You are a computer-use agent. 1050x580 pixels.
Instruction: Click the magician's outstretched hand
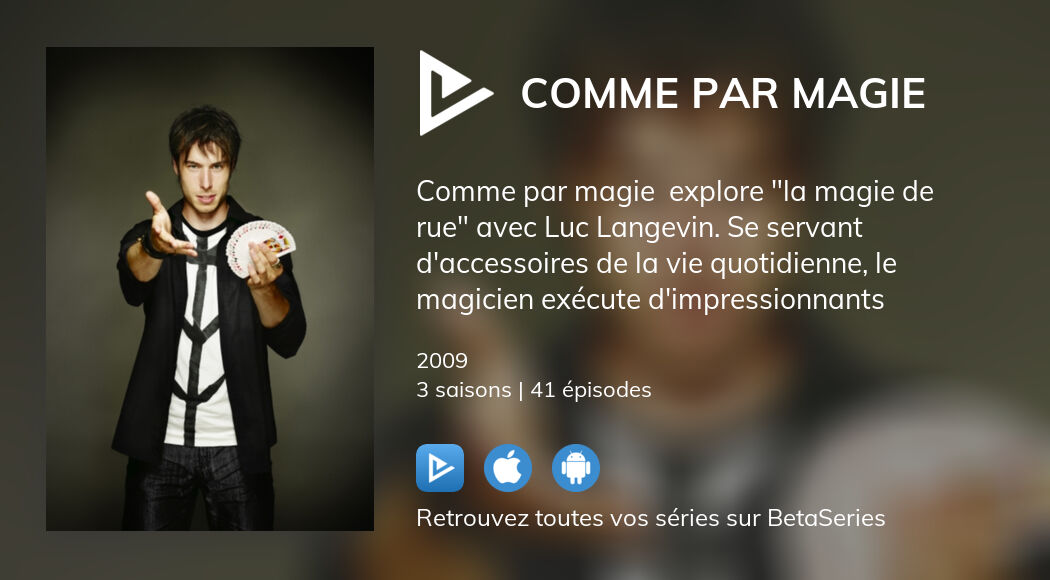tap(164, 226)
